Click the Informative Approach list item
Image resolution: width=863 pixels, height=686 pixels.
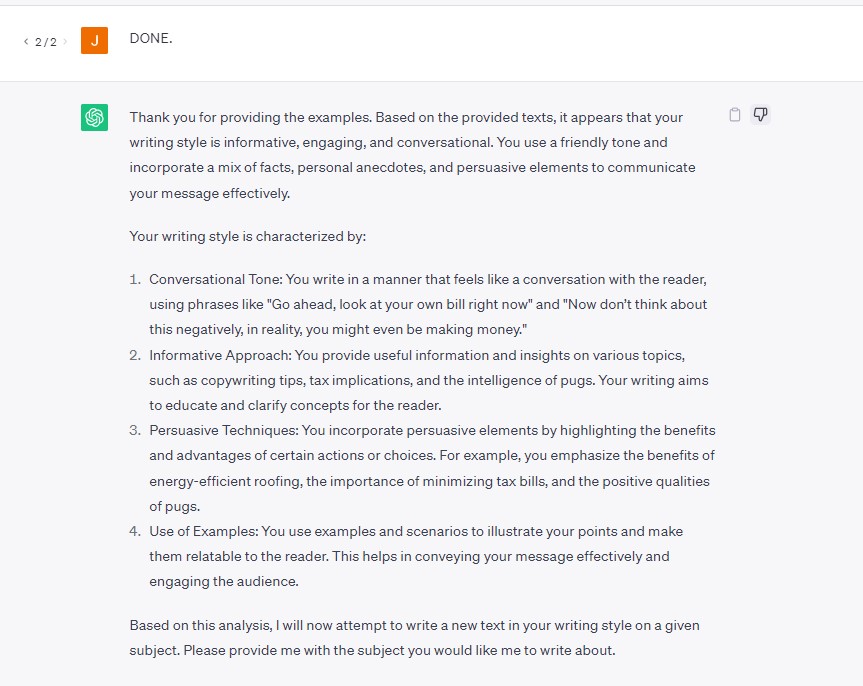(430, 380)
